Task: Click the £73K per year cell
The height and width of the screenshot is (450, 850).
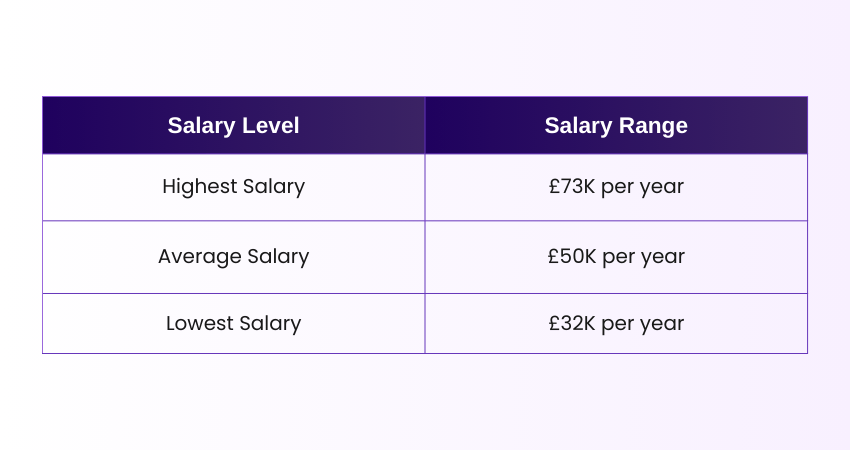Action: [616, 187]
